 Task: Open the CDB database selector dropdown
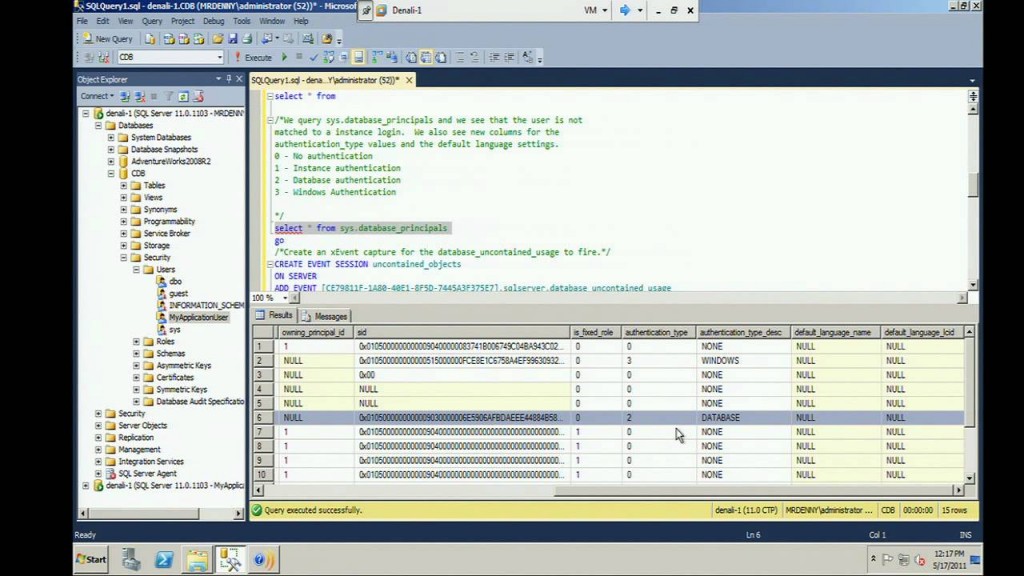click(x=218, y=58)
